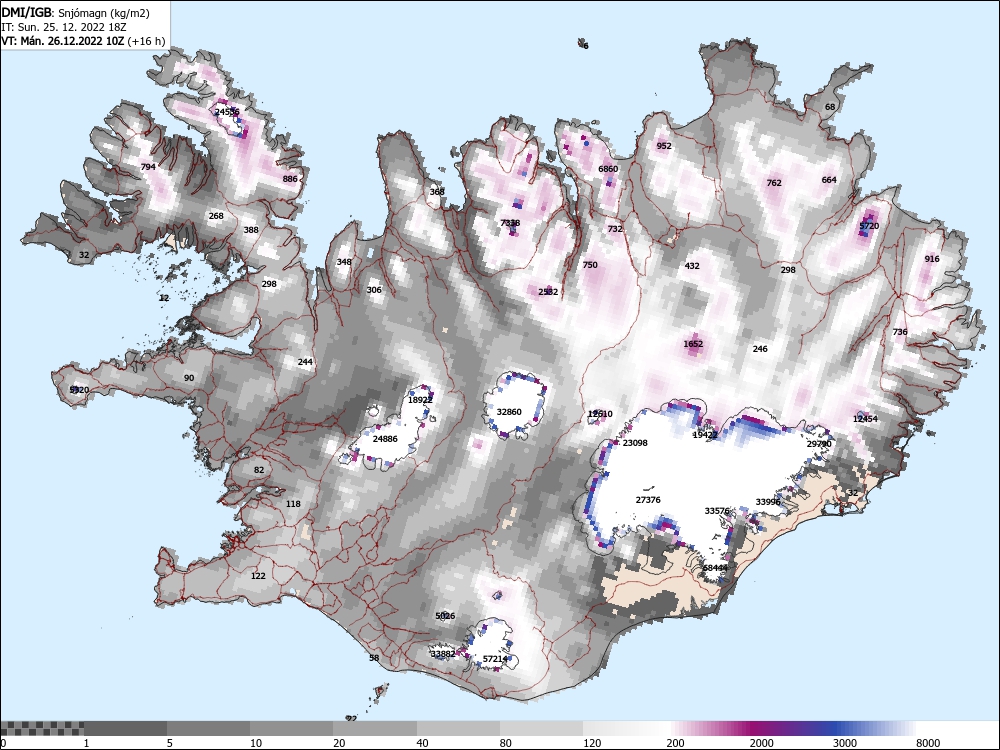
Task: Select the 732 value label
Action: tap(615, 229)
